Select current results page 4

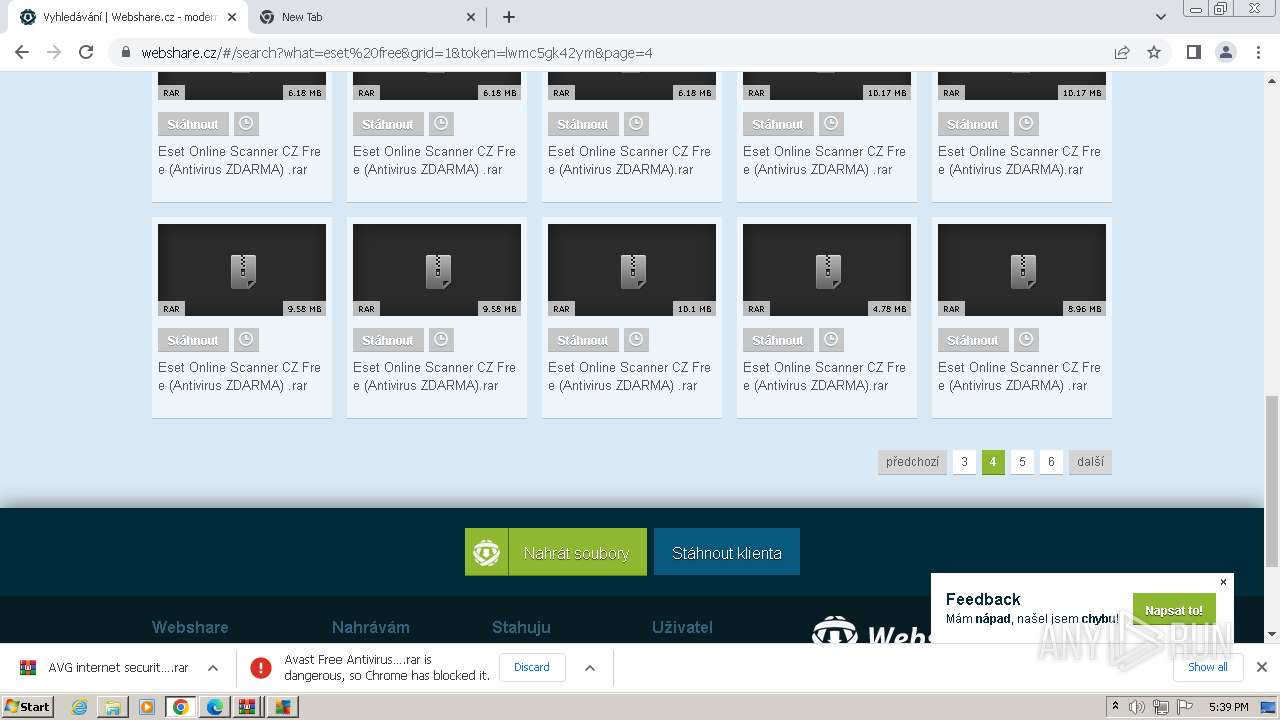pyautogui.click(x=993, y=462)
